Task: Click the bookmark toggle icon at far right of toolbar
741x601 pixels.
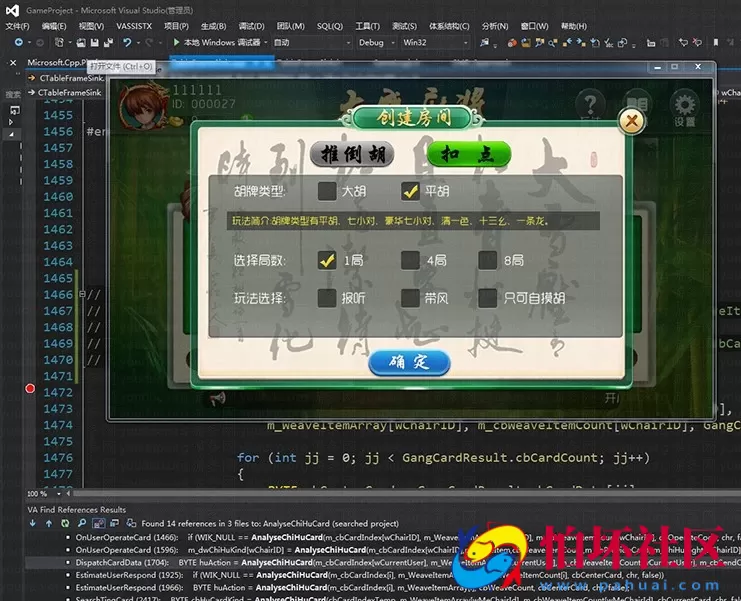Action: pyautogui.click(x=716, y=43)
